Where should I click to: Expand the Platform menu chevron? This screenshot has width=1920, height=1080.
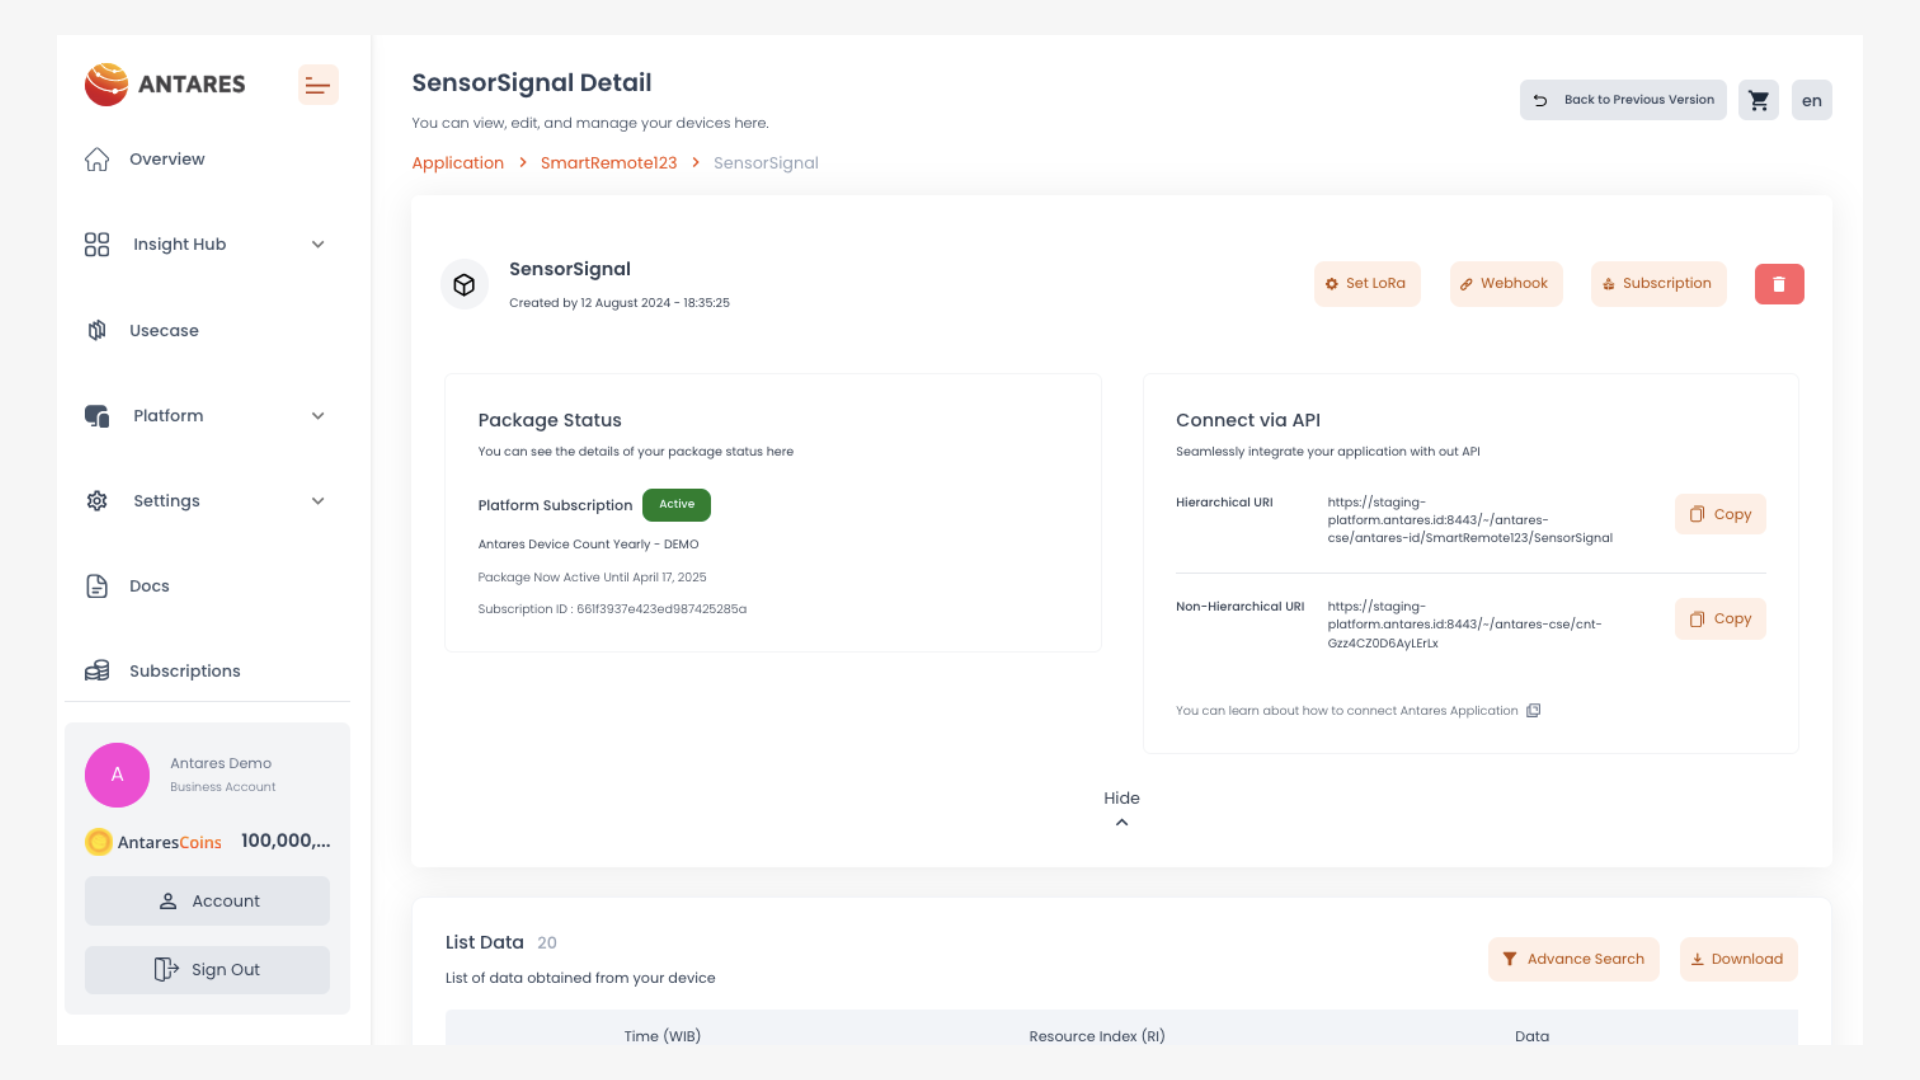[318, 416]
